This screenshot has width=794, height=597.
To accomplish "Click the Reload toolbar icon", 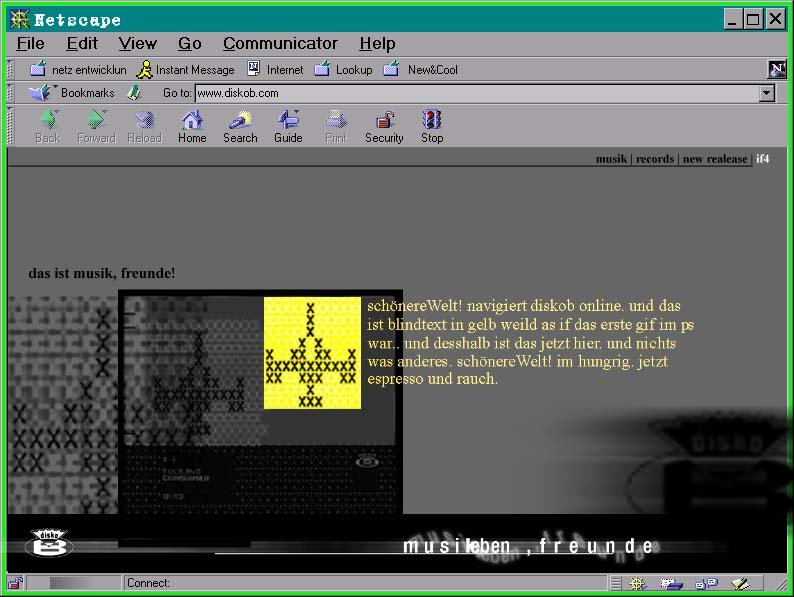I will point(144,127).
